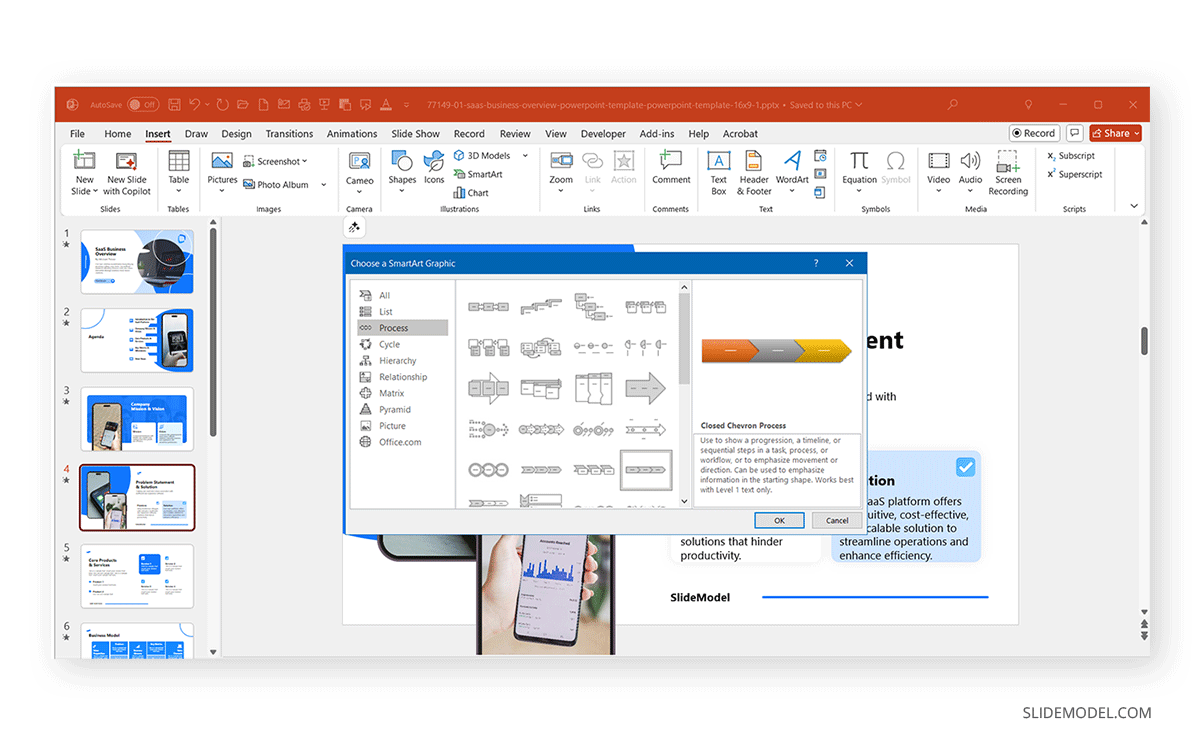Screen dimensions: 1200x743
Task: Open the 3D Models dropdown arrow
Action: point(525,155)
